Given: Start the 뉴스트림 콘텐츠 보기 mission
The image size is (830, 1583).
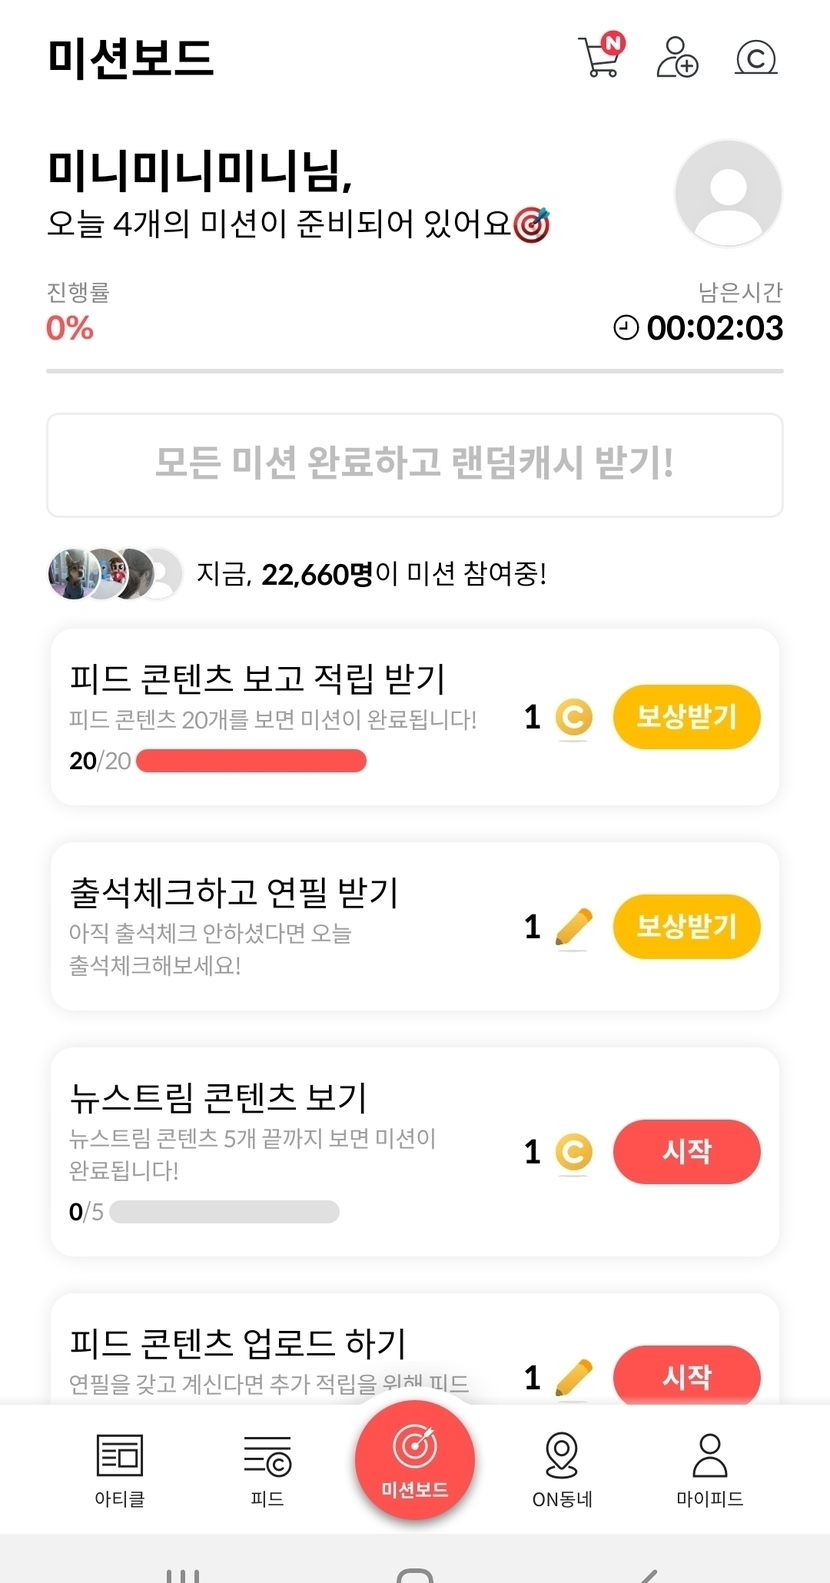Looking at the screenshot, I should coord(686,1151).
